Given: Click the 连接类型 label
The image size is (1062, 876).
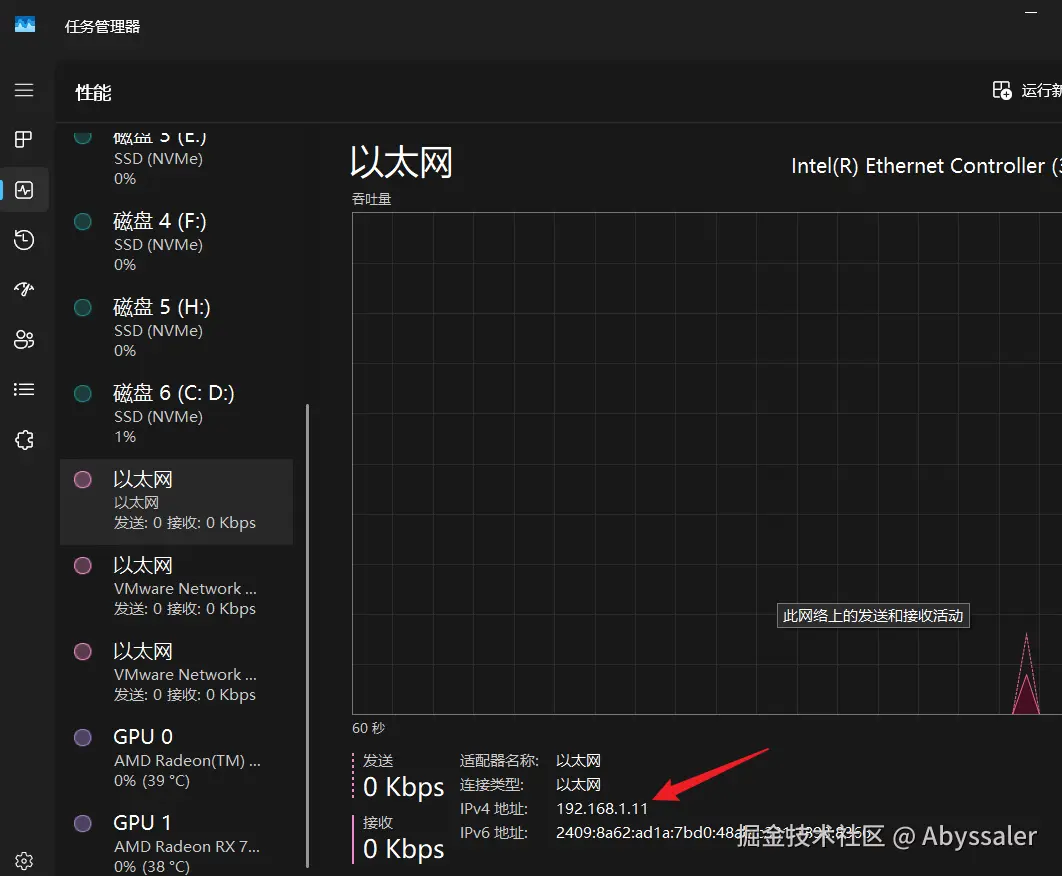Looking at the screenshot, I should pos(492,785).
